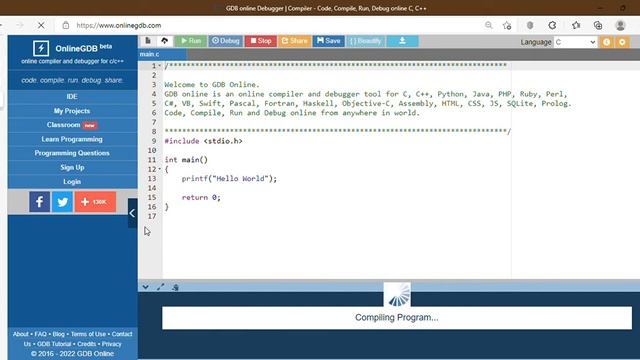Click the OnlineGDB lightning logo

coord(41,48)
